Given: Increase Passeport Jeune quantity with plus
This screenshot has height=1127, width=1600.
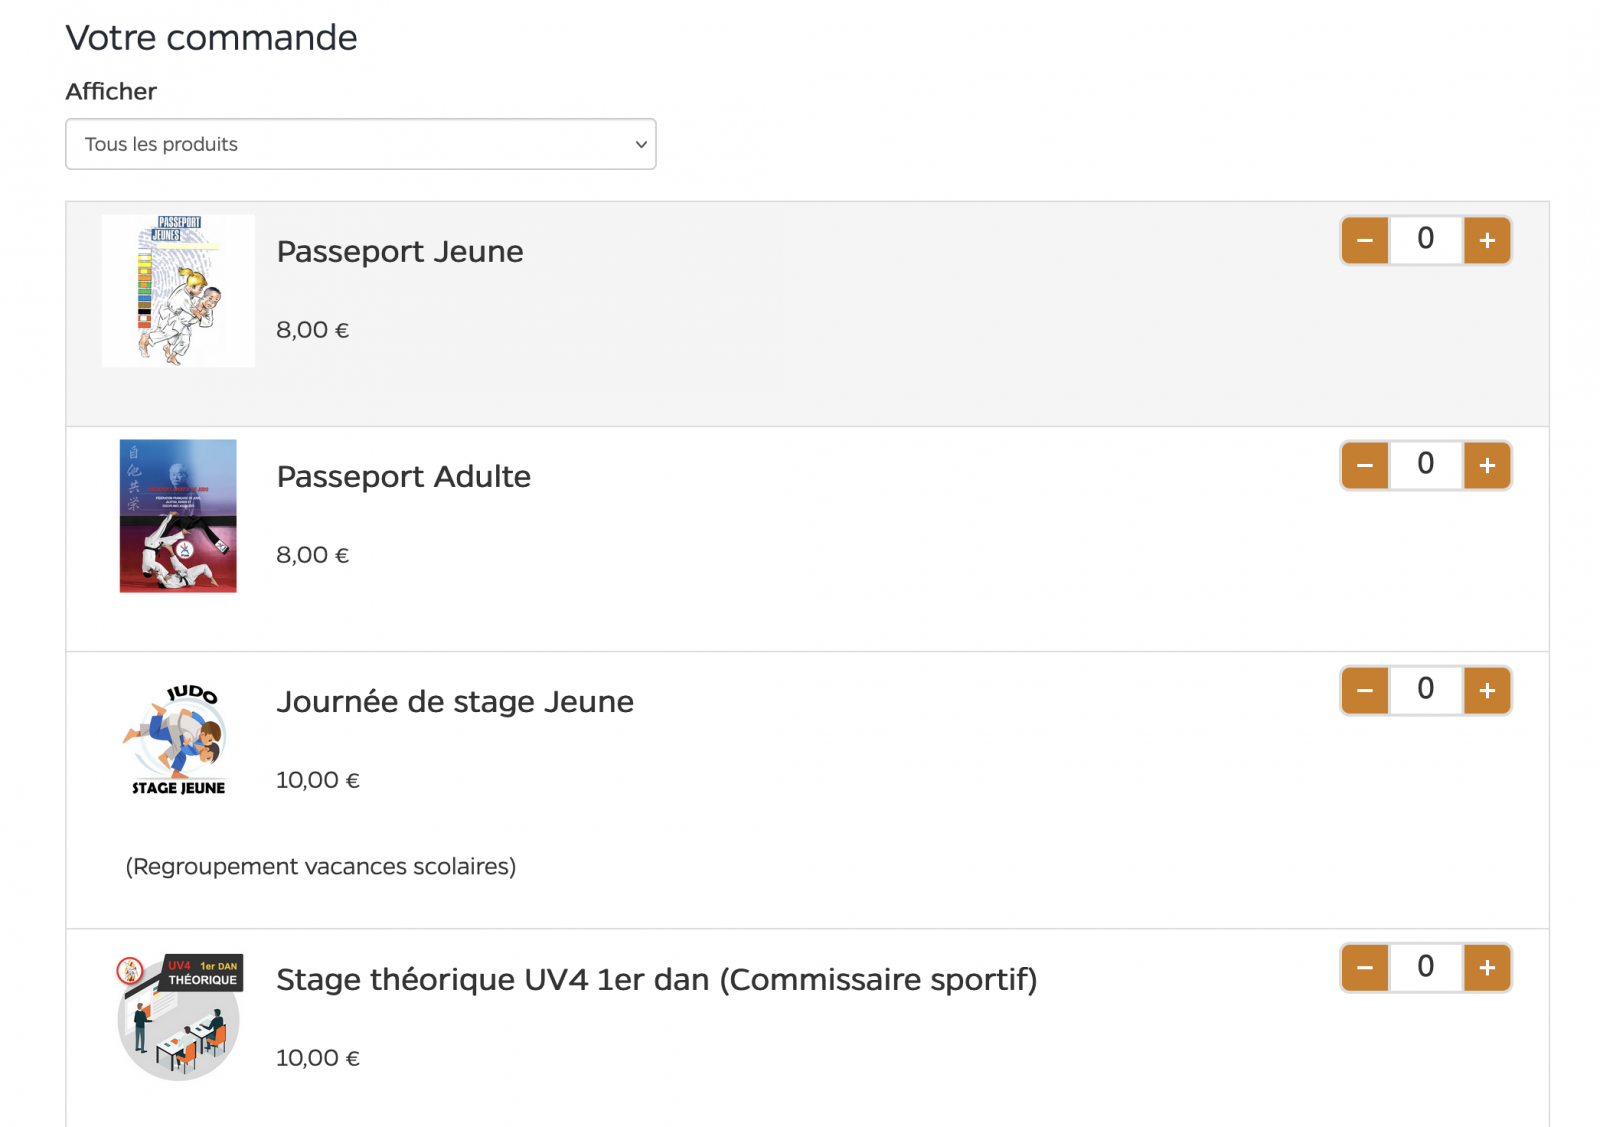Looking at the screenshot, I should point(1487,241).
